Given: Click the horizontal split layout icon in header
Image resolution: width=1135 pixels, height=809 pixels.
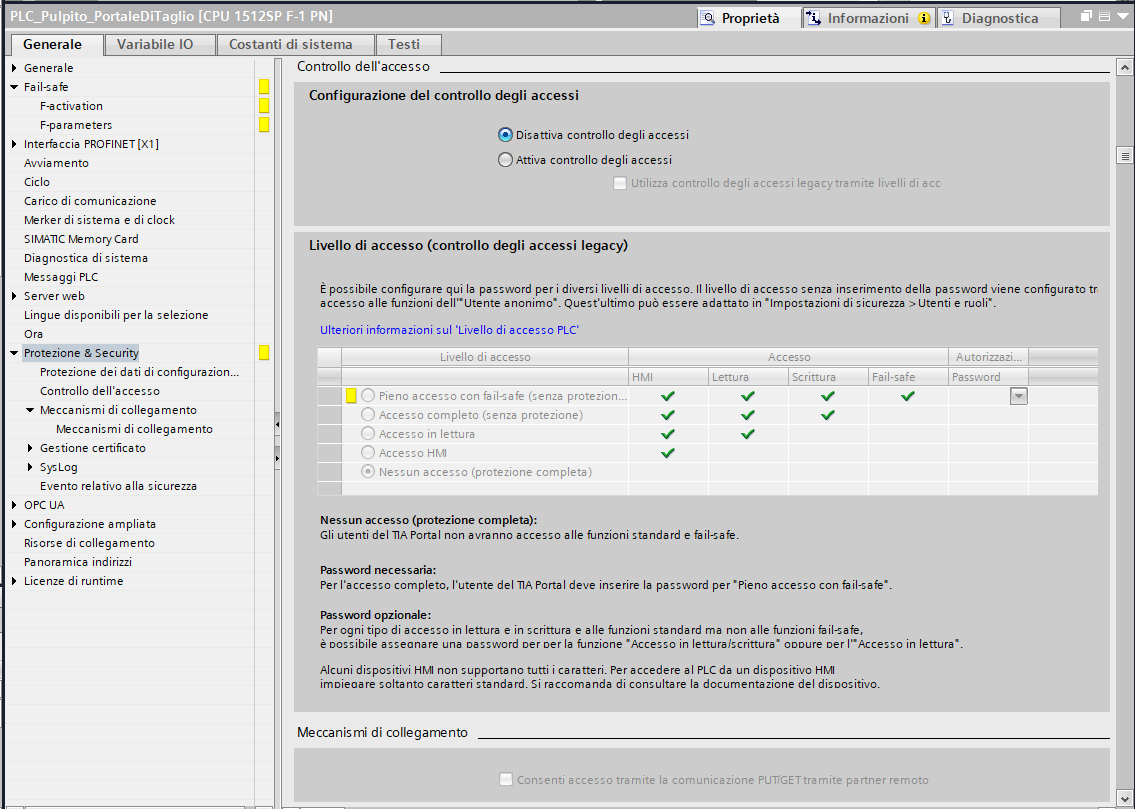Looking at the screenshot, I should pos(1105,17).
